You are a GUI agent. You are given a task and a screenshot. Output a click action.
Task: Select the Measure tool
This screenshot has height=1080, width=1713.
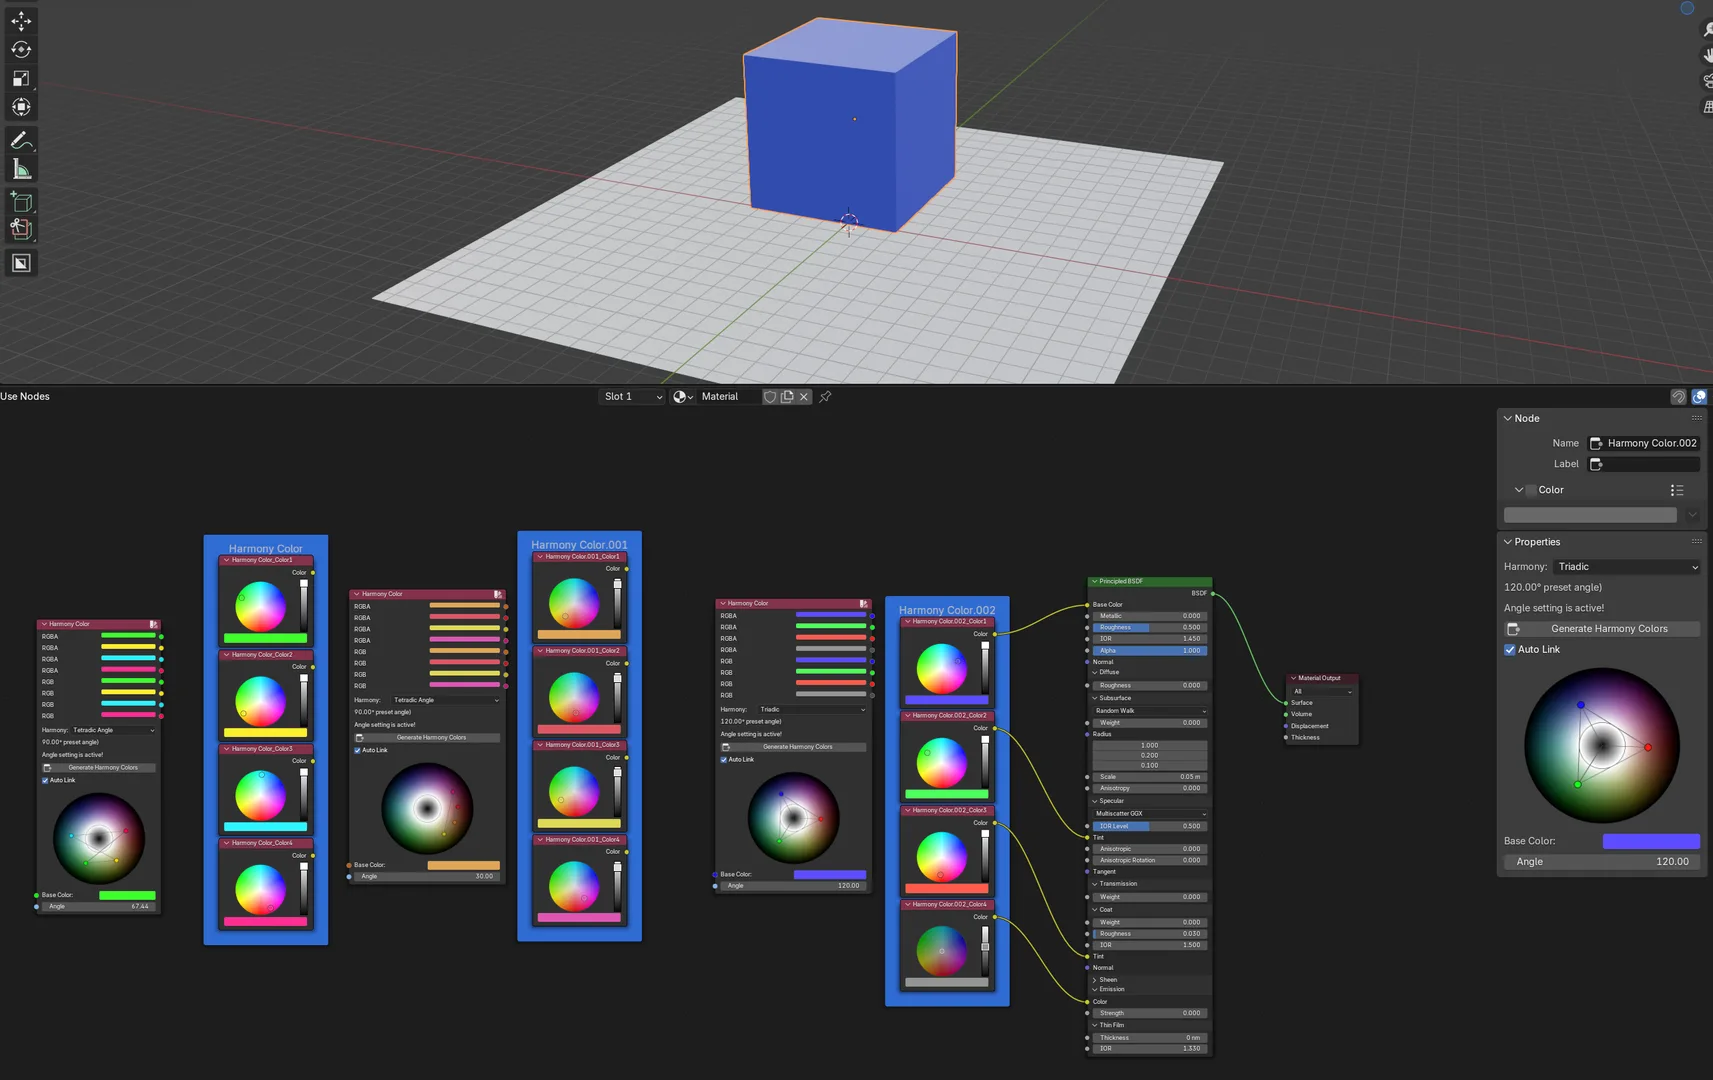21,169
